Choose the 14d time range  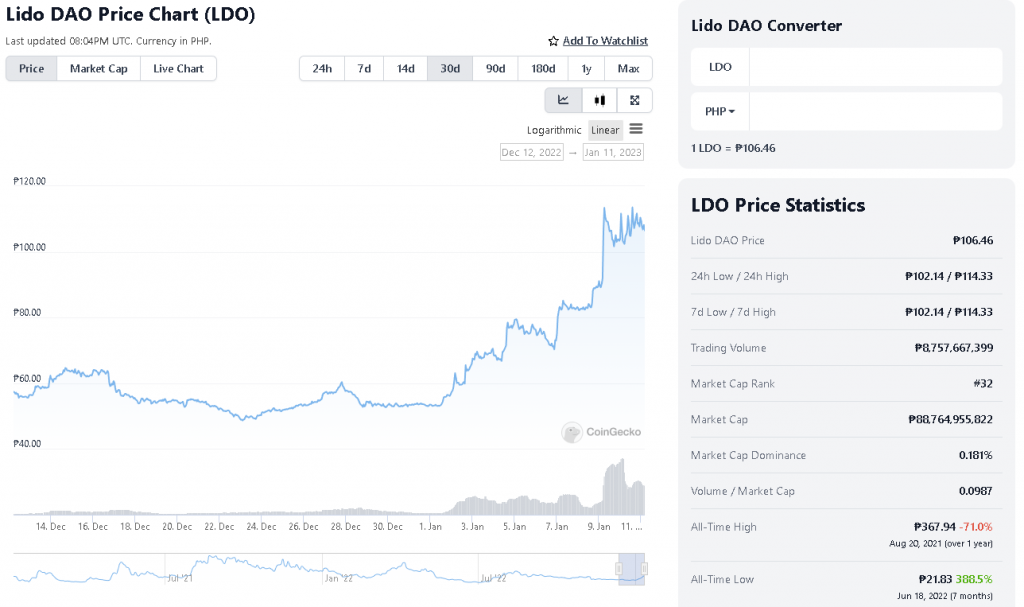point(406,69)
